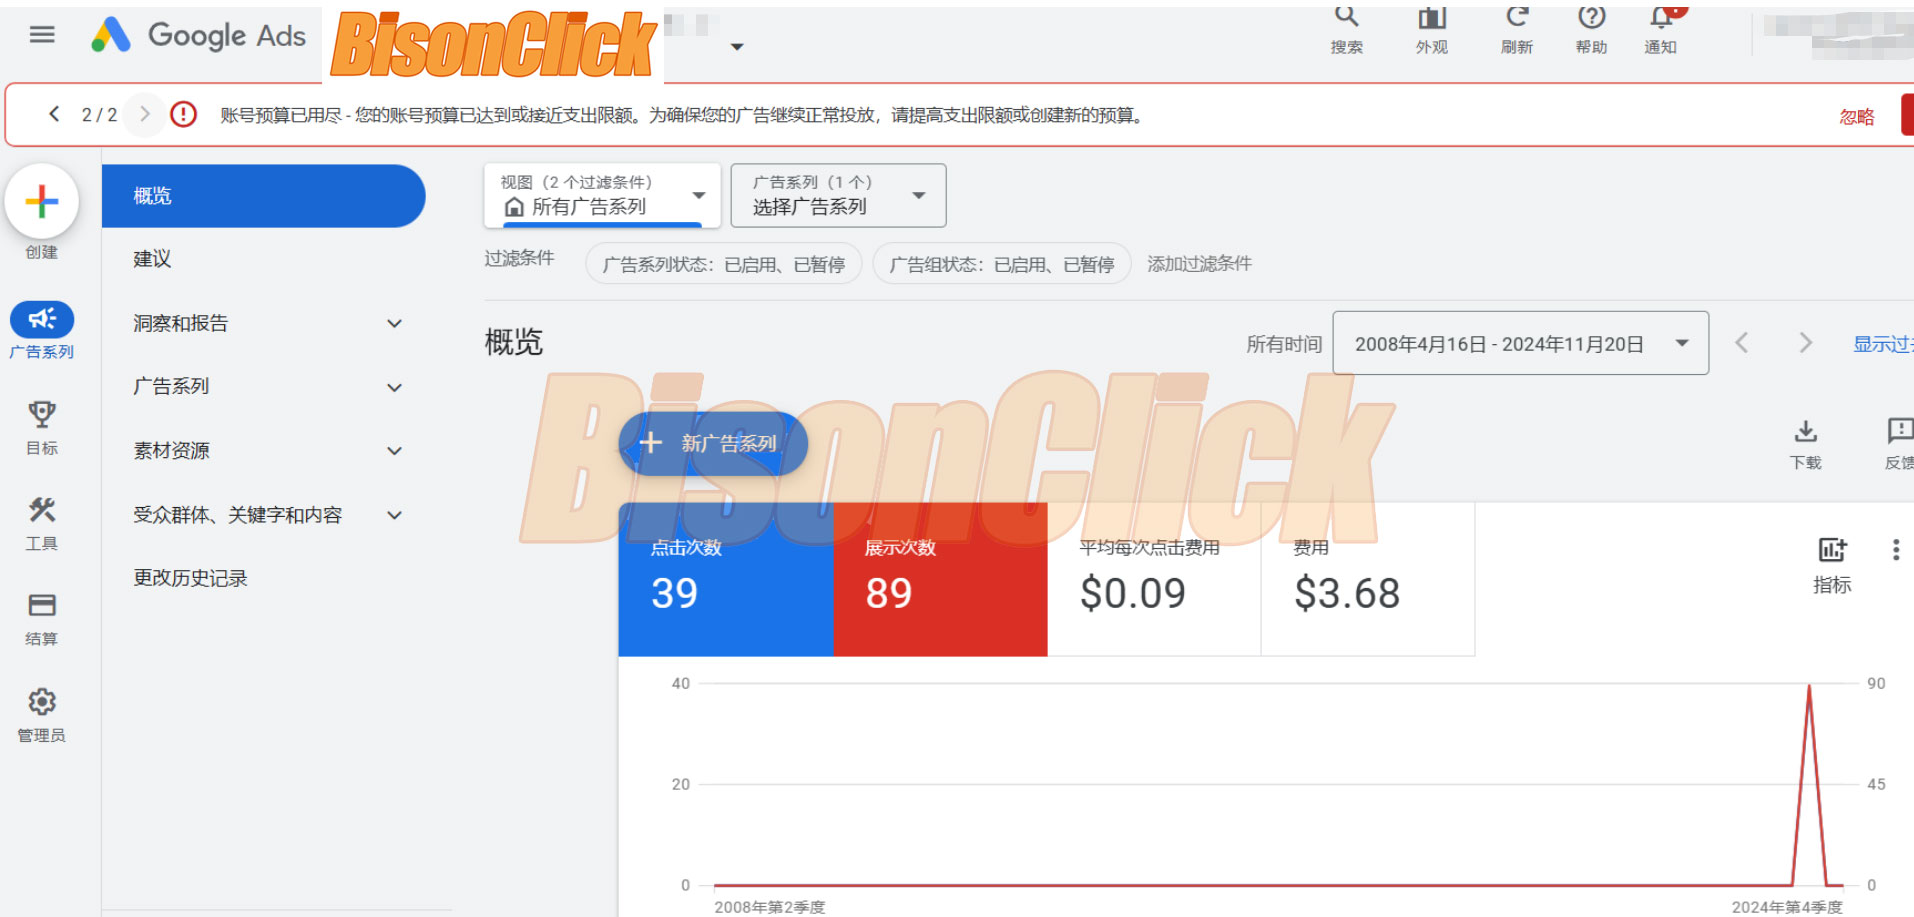
Task: Open the hamburger main menu
Action: pos(42,35)
